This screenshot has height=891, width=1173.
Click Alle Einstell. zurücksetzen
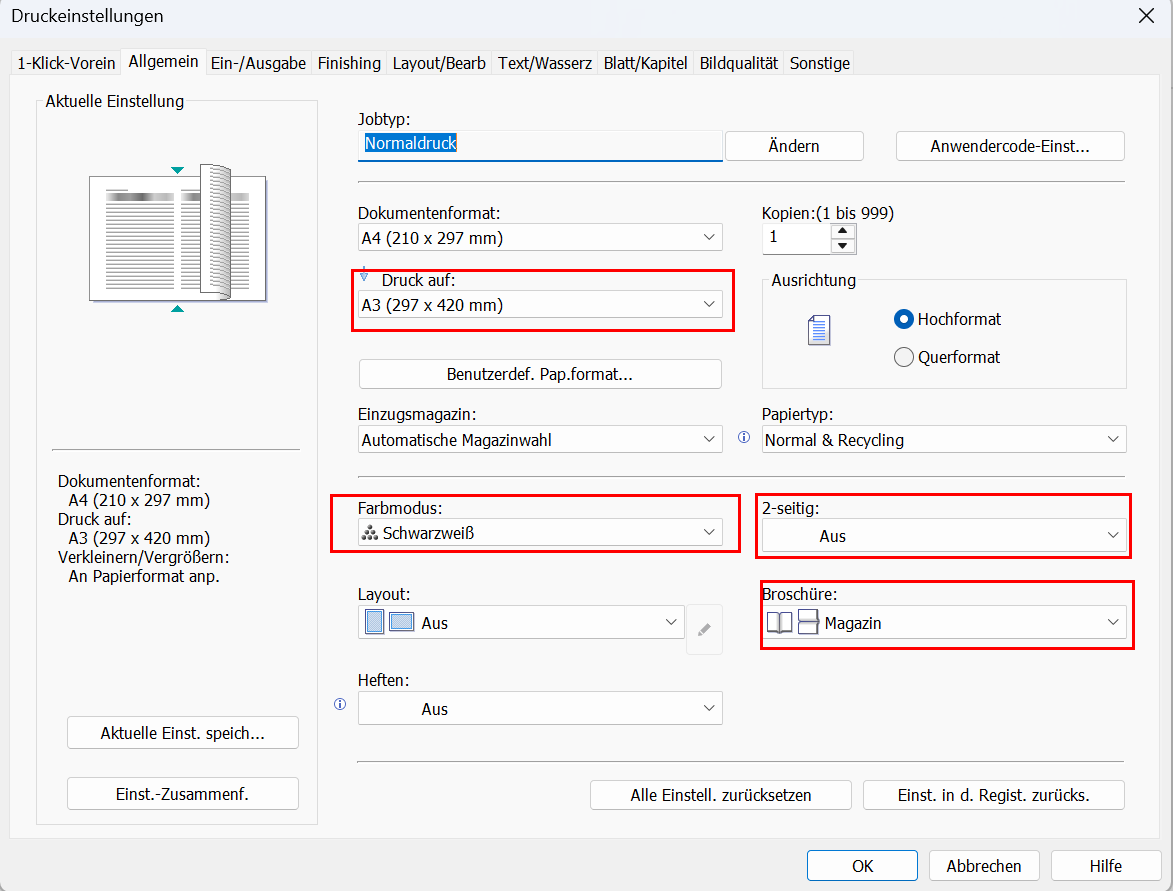click(720, 795)
